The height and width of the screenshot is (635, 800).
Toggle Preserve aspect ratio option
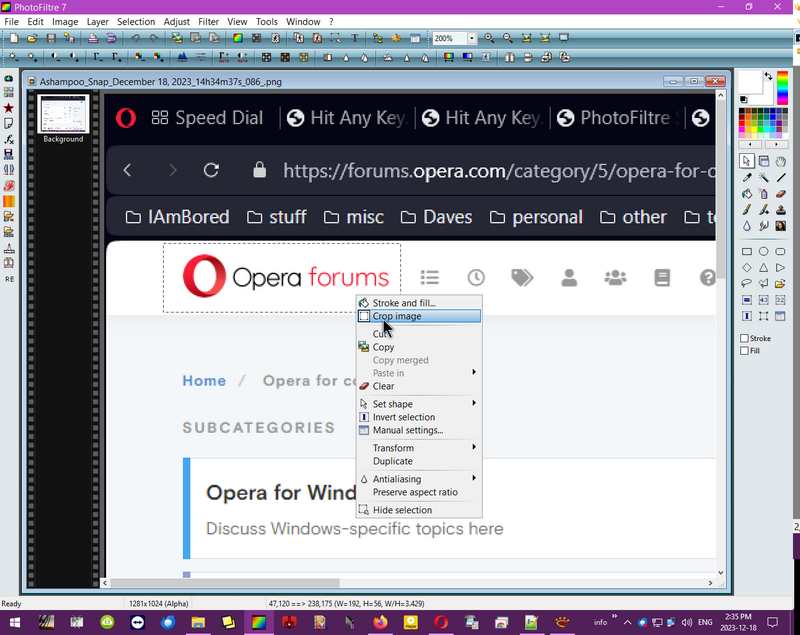pyautogui.click(x=415, y=492)
